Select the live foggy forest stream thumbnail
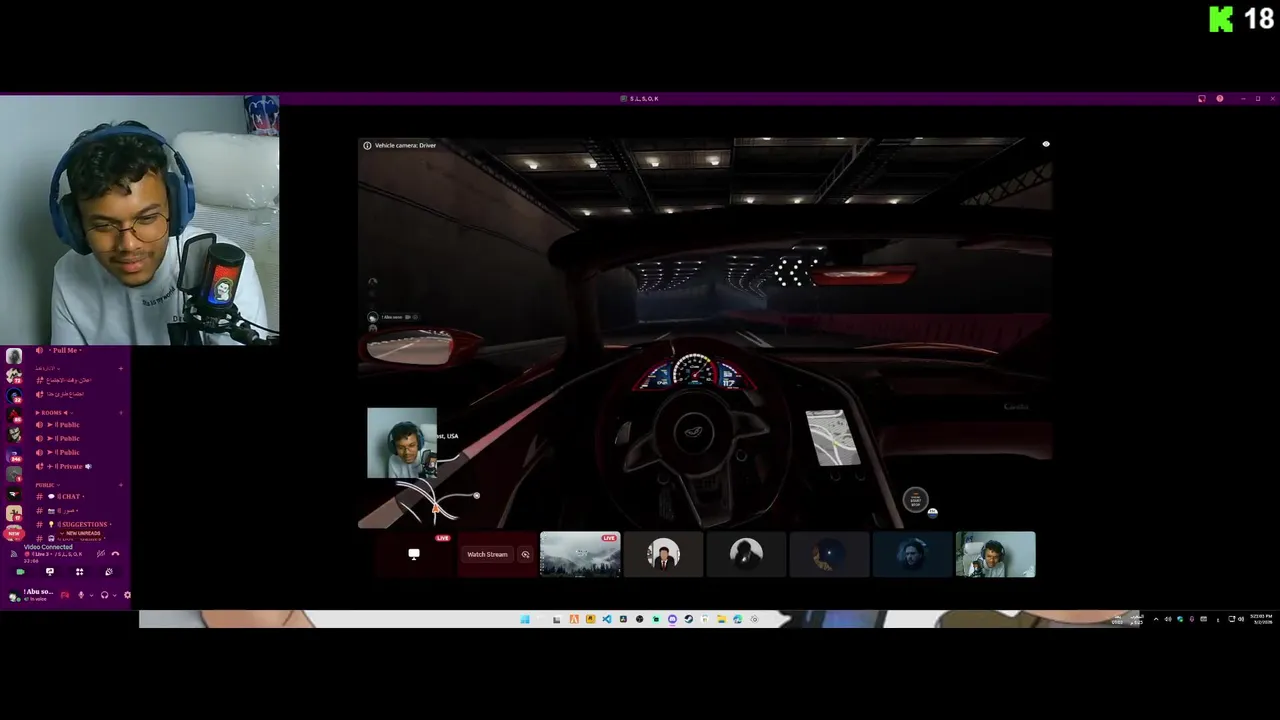 pos(580,554)
